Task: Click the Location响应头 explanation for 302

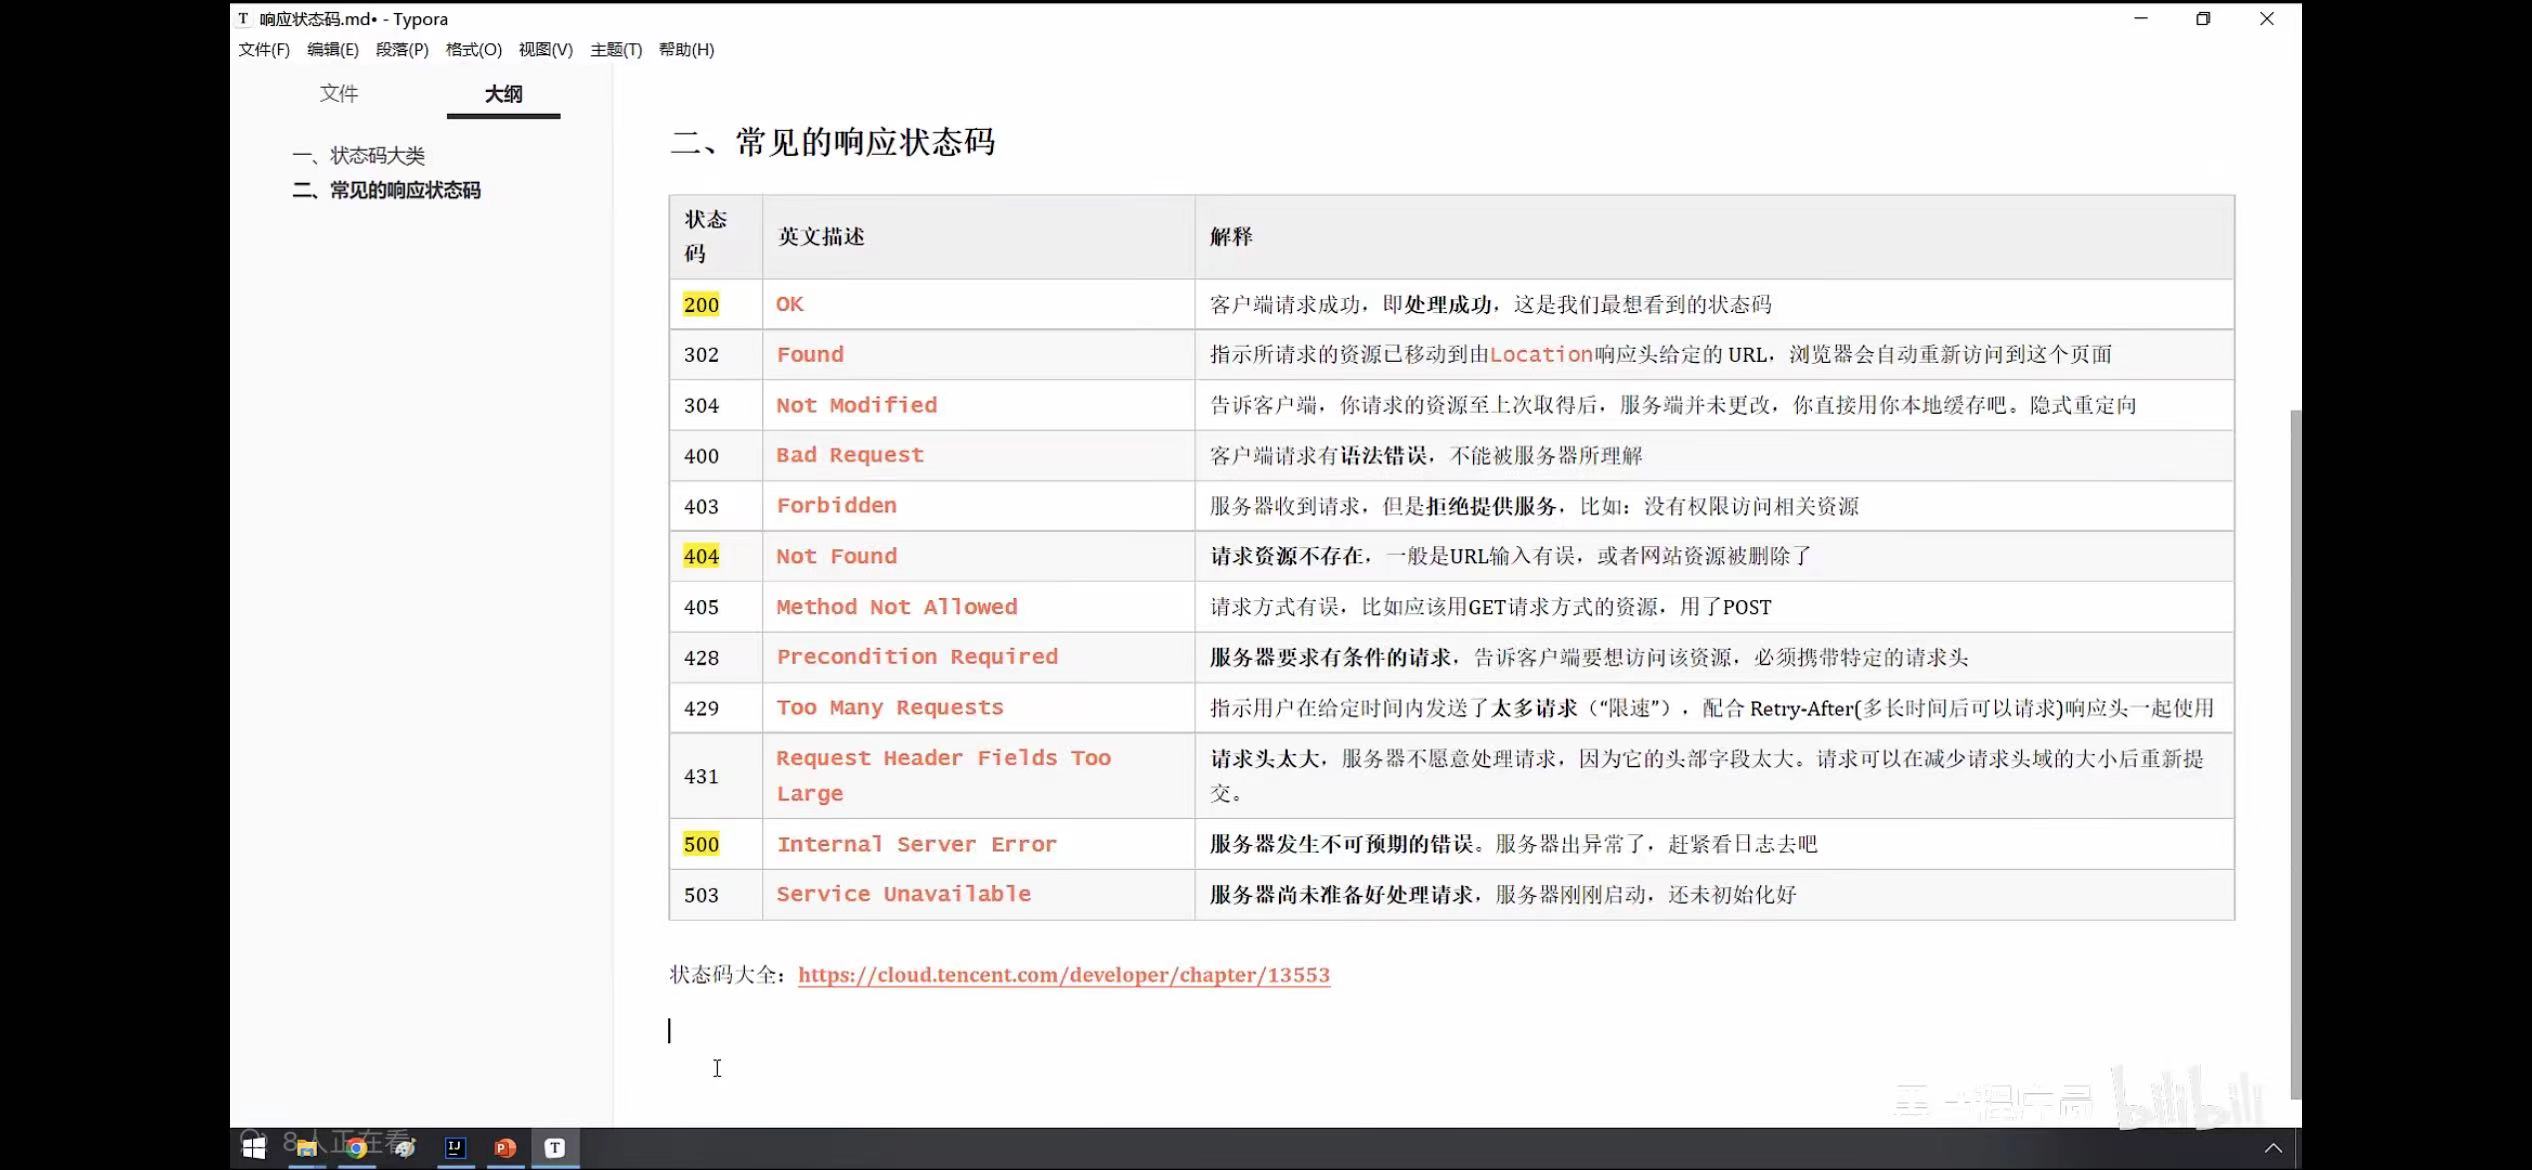Action: pos(1661,355)
